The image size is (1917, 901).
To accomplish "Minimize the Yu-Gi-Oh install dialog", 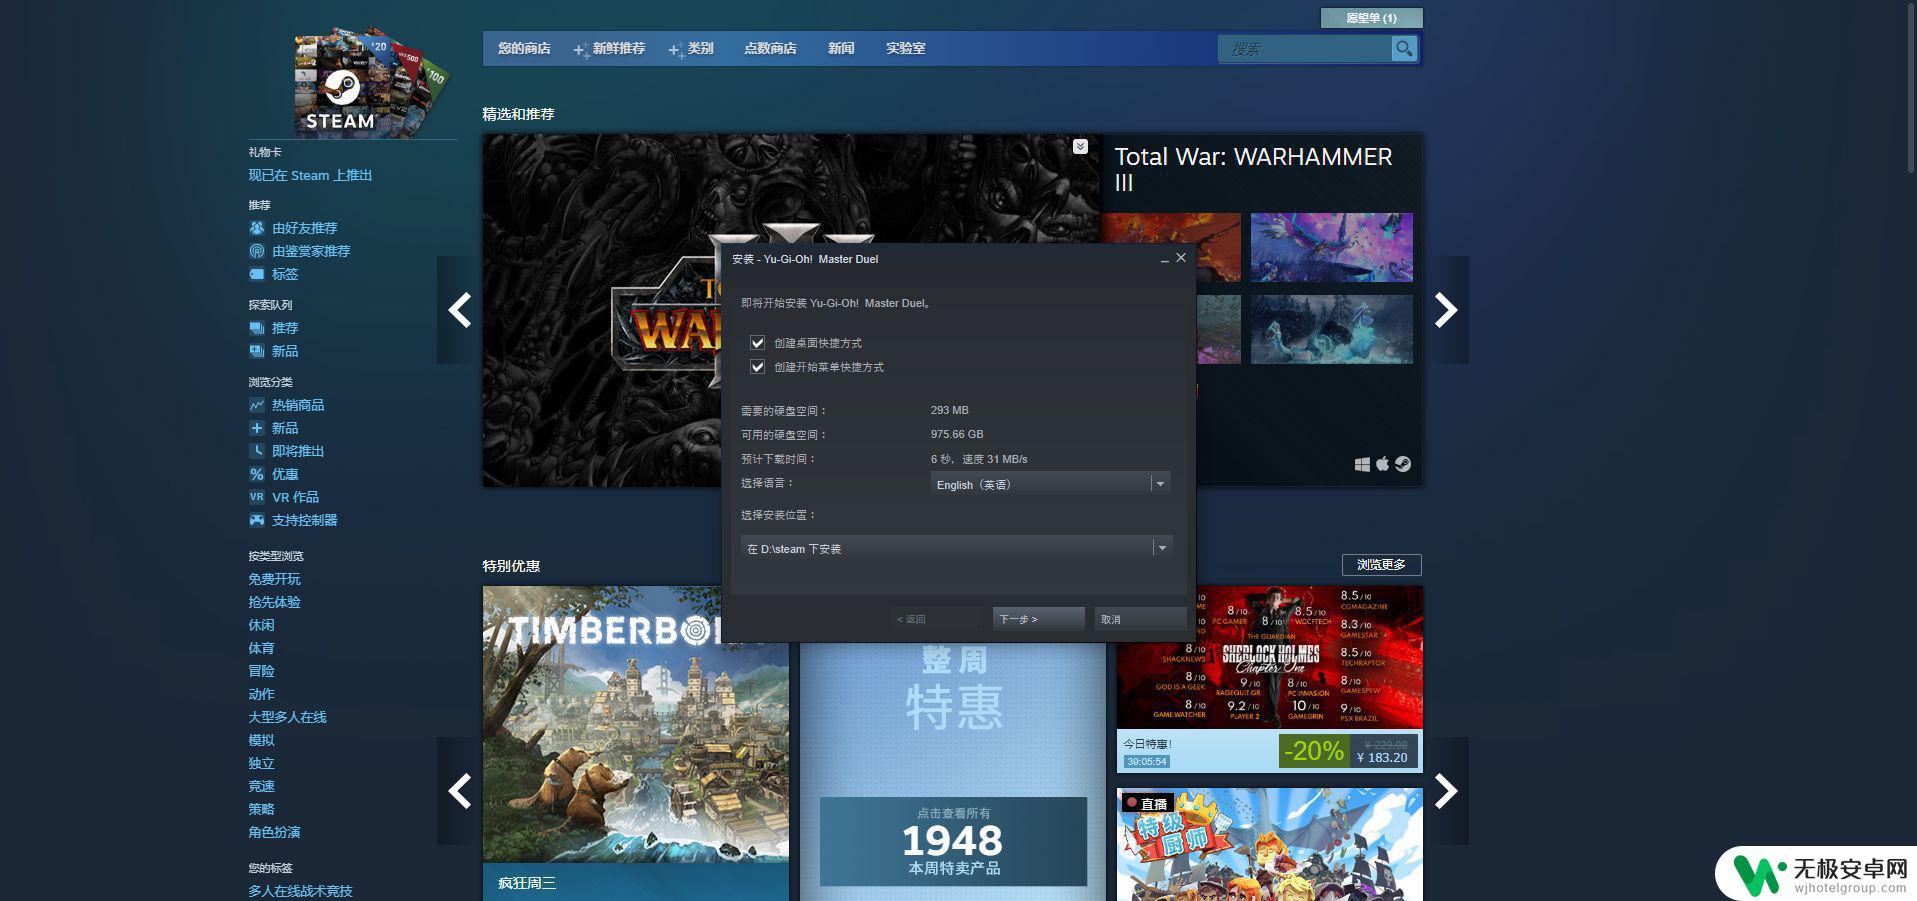I will 1165,259.
